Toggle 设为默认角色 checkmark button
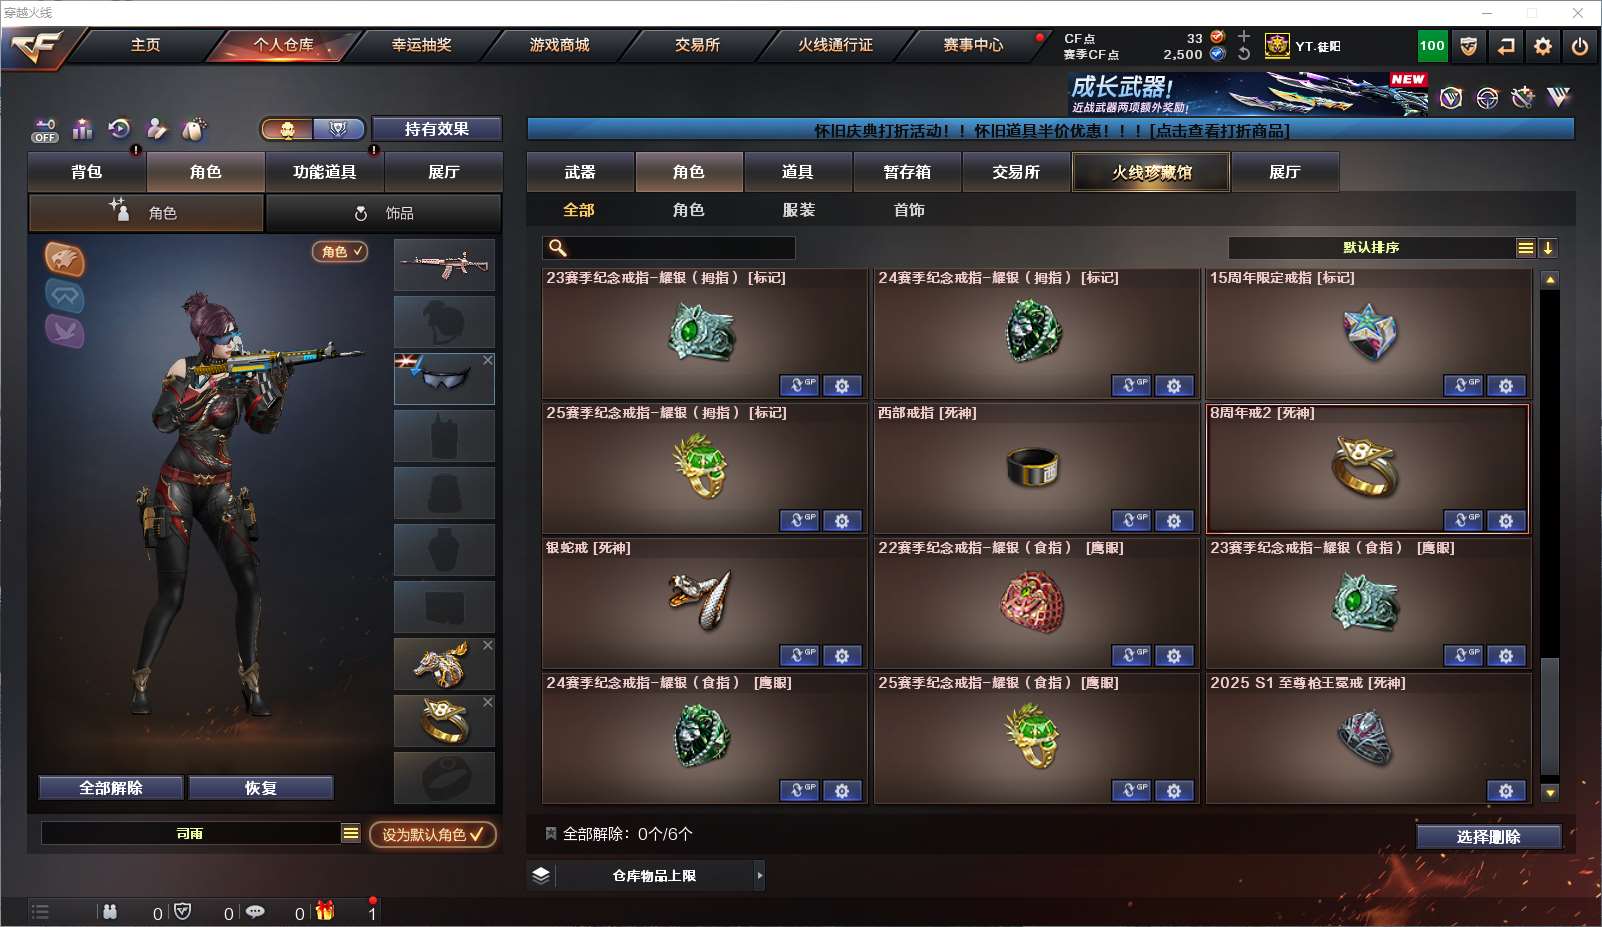The image size is (1602, 927). (433, 834)
